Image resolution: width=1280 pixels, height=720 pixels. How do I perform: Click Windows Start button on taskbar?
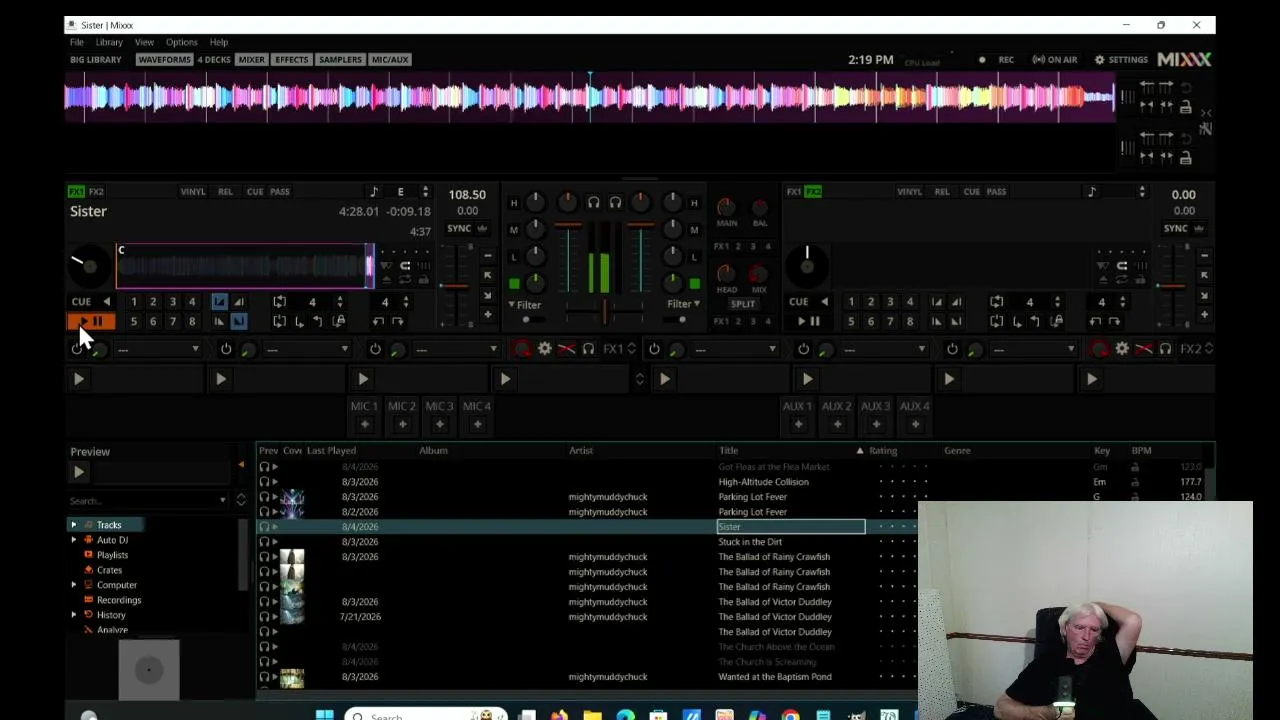pos(325,715)
